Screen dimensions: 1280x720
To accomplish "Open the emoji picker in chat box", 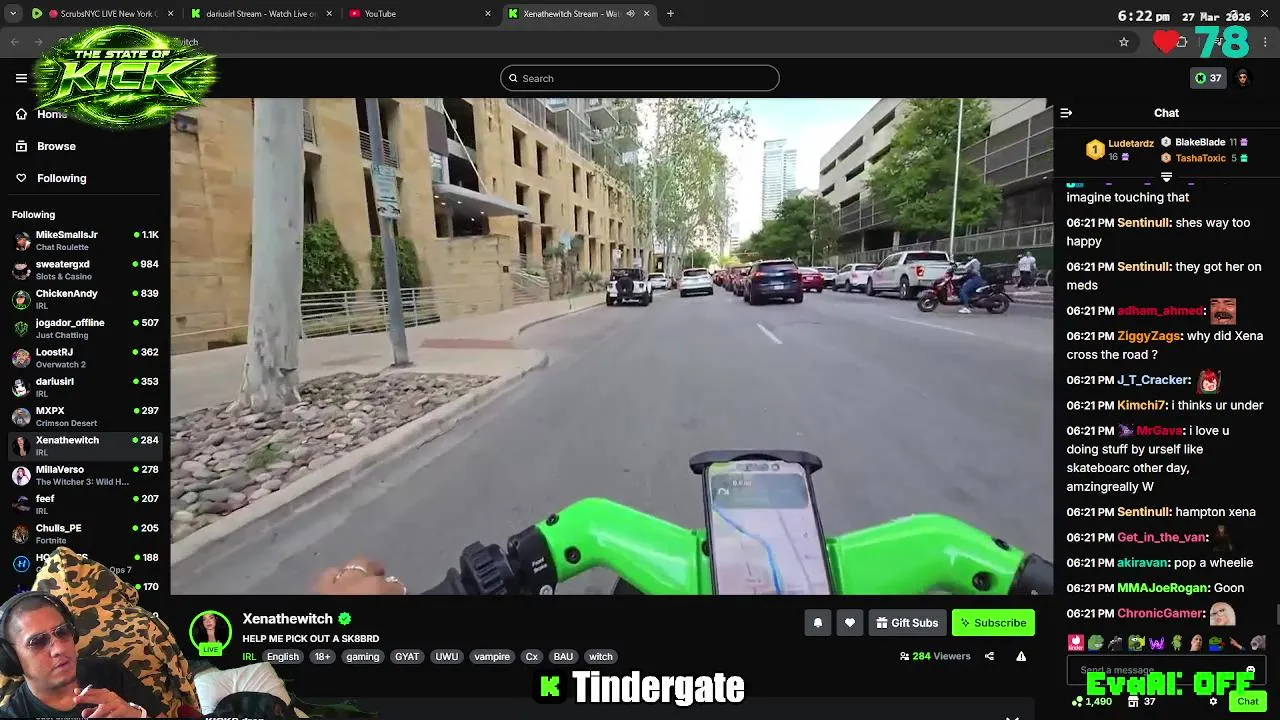I will 1250,670.
